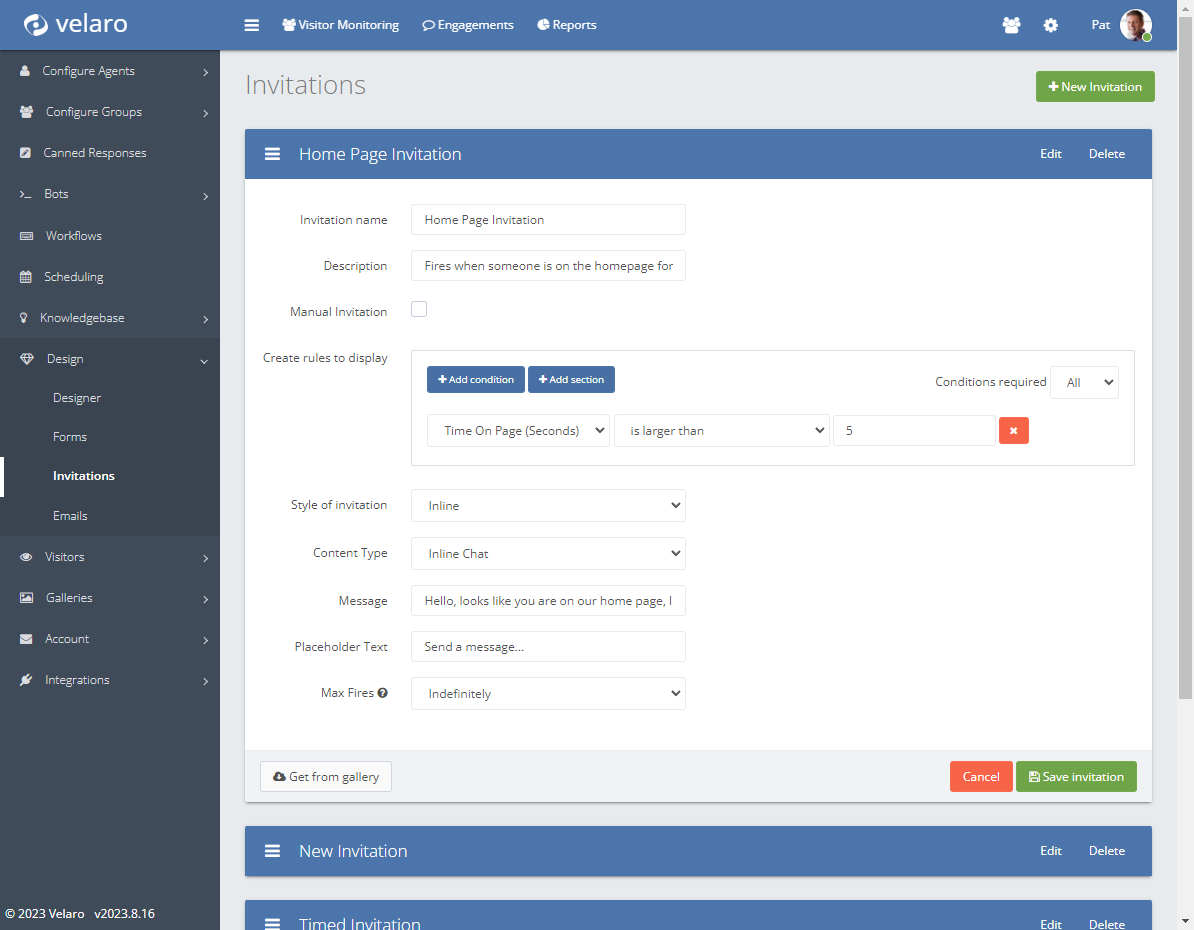Viewport: 1194px width, 930px height.
Task: Expand the Configure Agents sidebar menu
Action: pyautogui.click(x=110, y=71)
